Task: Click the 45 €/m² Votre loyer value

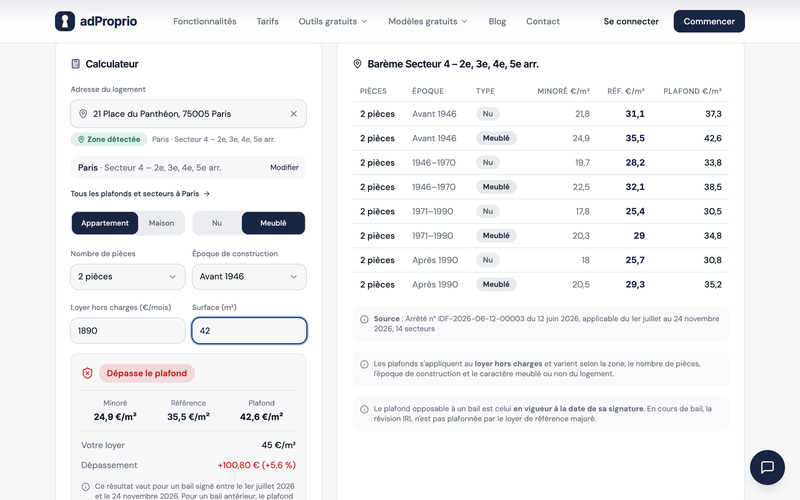Action: click(279, 445)
